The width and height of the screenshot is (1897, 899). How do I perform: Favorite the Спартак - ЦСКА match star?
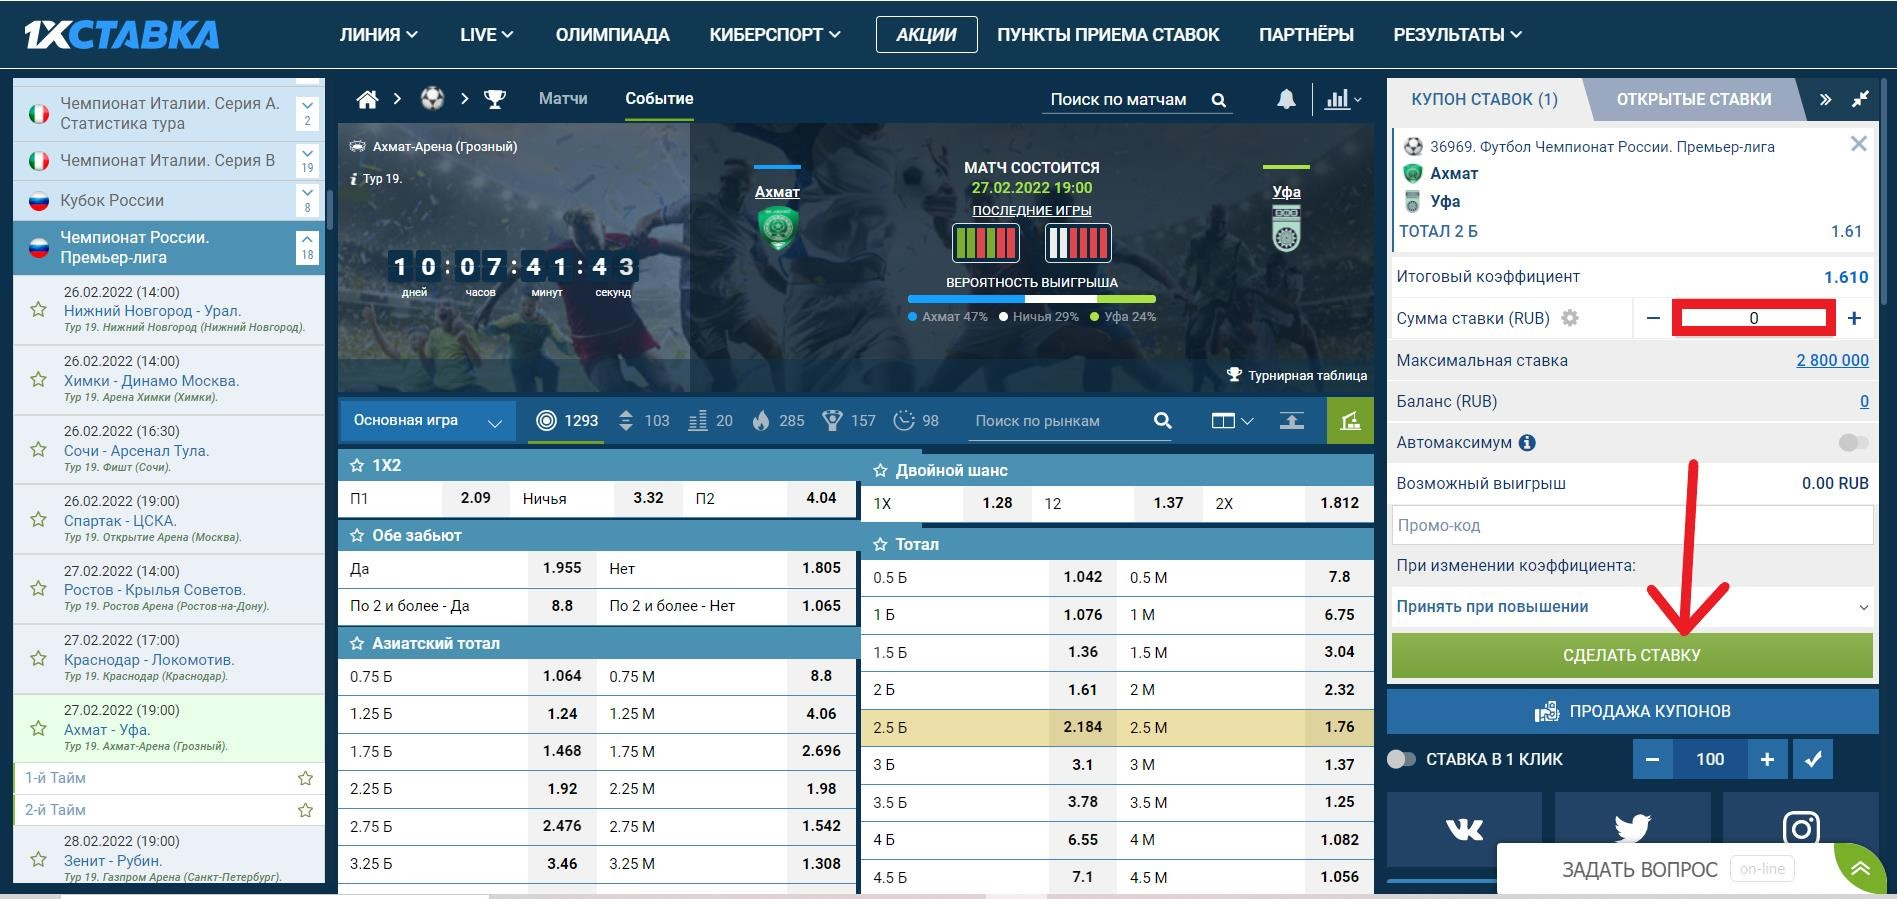[x=38, y=519]
